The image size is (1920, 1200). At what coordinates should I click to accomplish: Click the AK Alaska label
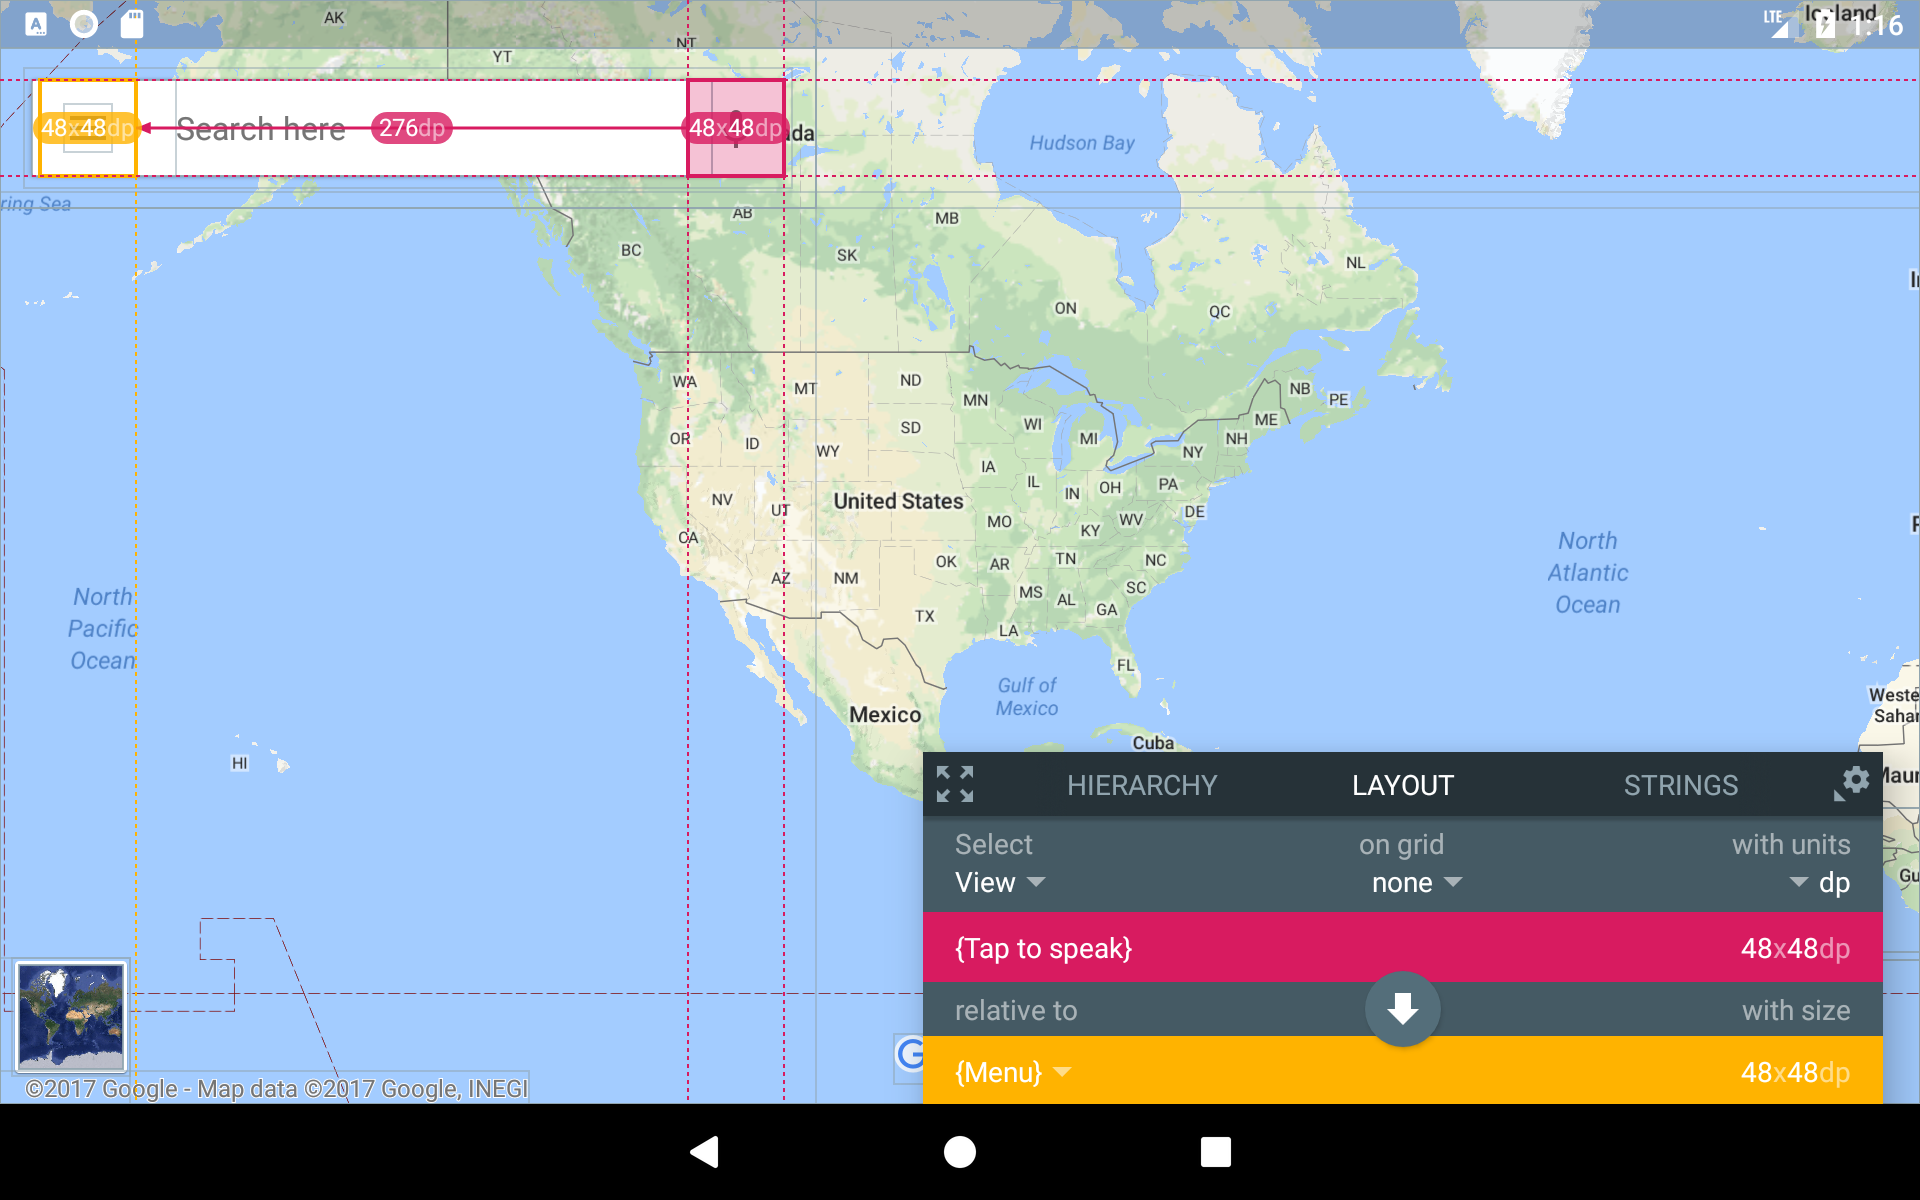(x=334, y=18)
